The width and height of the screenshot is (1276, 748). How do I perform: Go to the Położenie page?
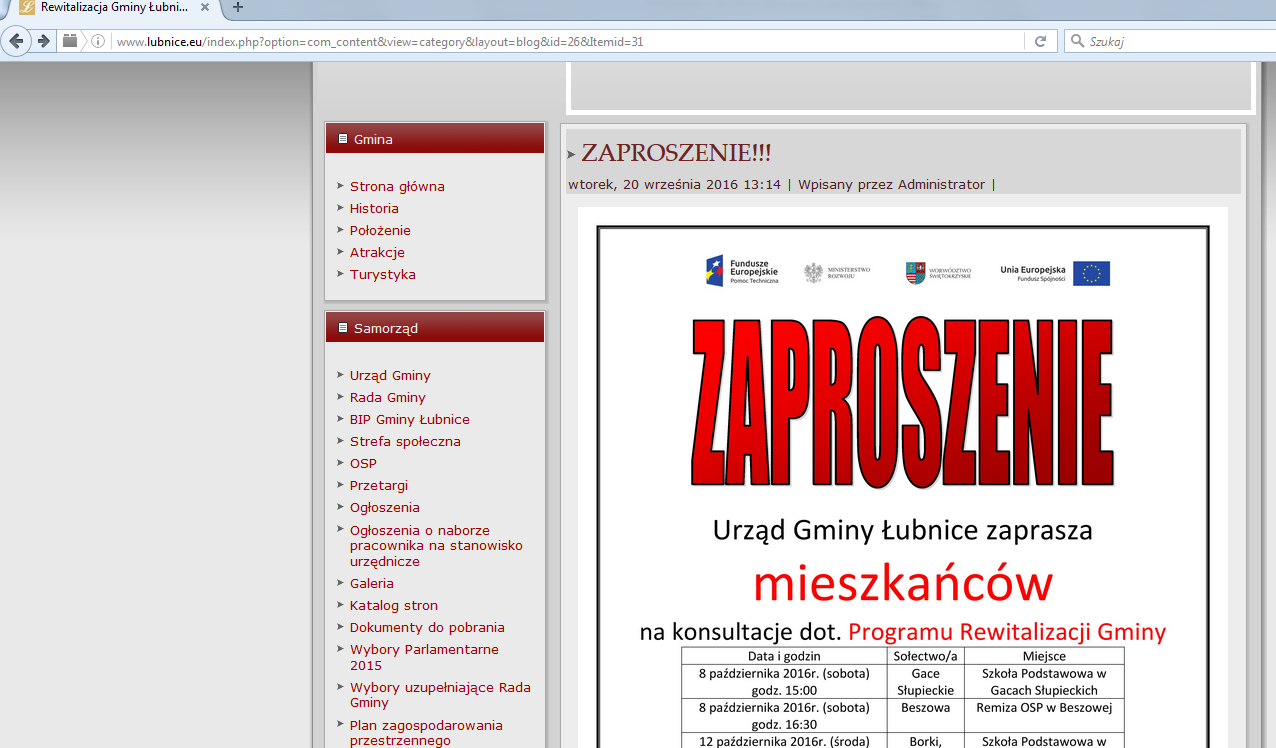pos(380,230)
